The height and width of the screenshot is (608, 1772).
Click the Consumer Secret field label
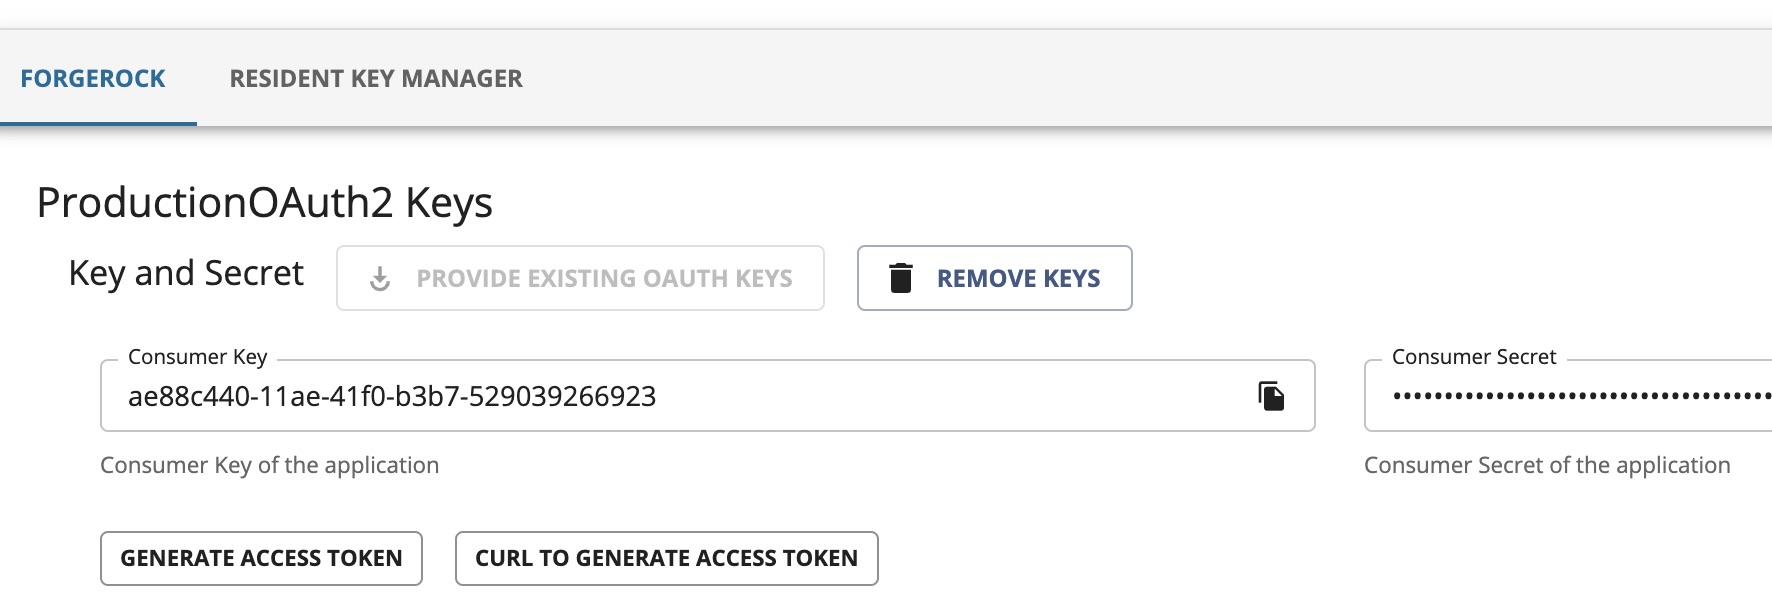1474,357
